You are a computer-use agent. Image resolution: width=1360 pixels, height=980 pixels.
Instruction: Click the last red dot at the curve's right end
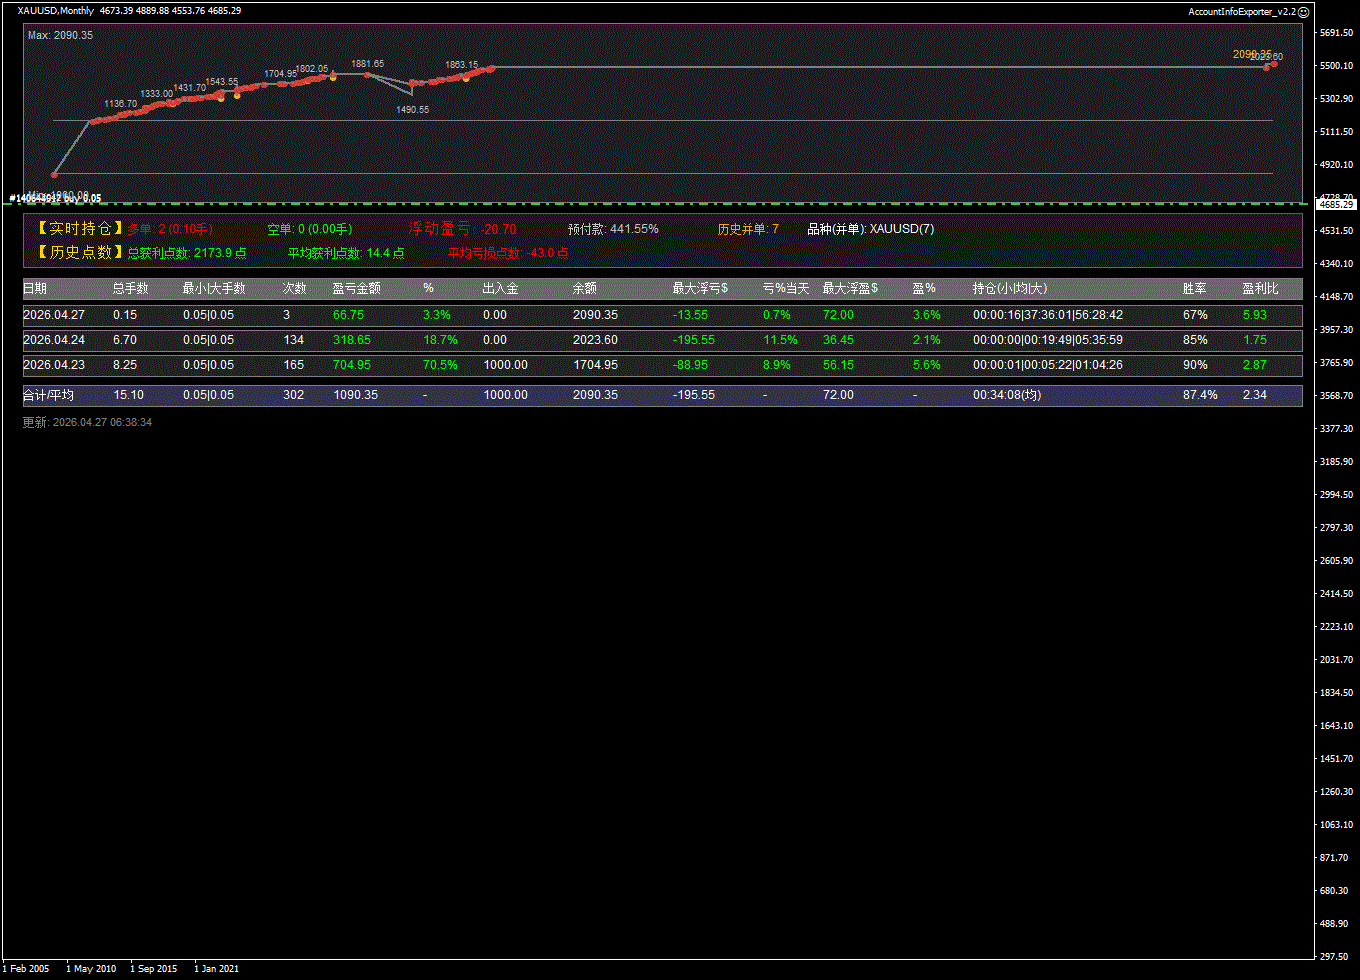coord(1274,64)
